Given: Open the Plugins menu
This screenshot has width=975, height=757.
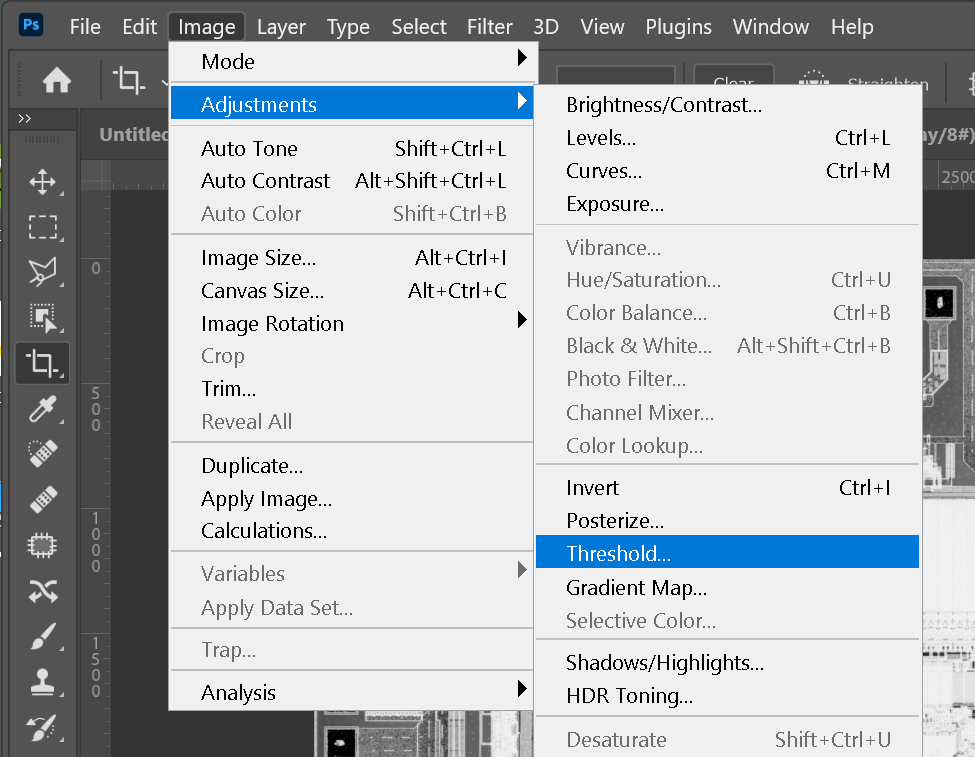Looking at the screenshot, I should (678, 27).
